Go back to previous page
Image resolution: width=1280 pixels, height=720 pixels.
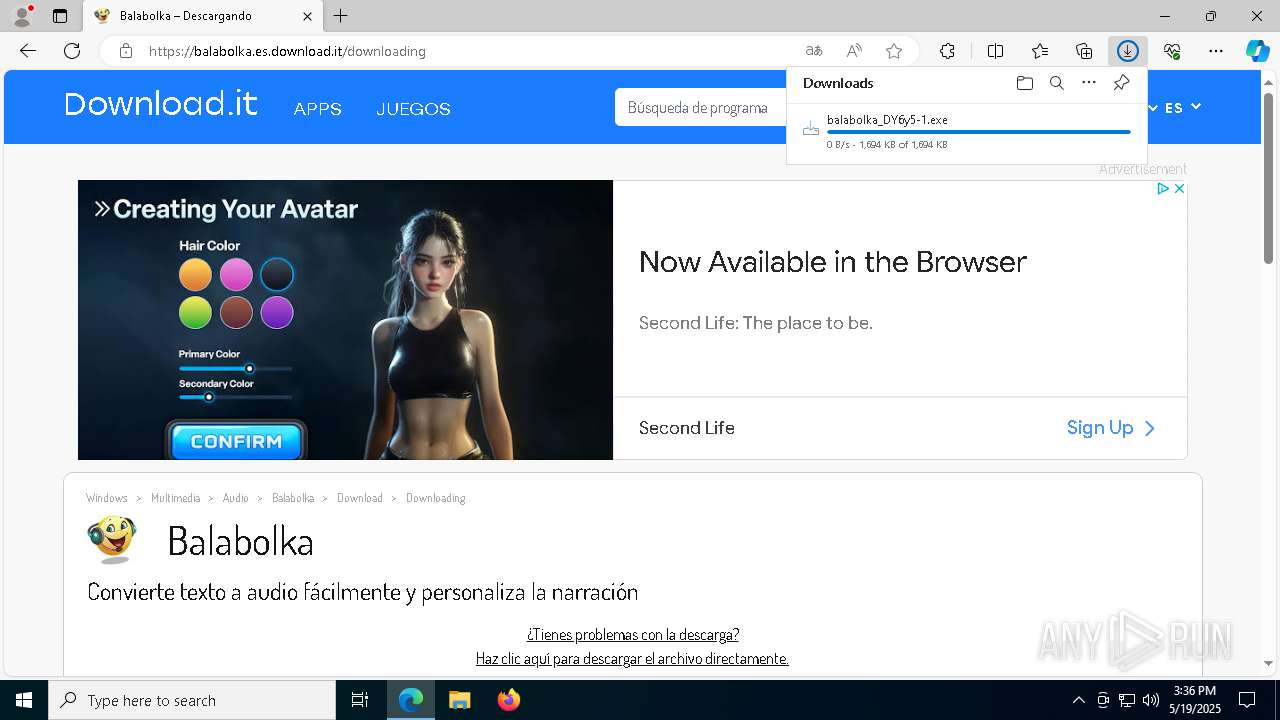28,51
